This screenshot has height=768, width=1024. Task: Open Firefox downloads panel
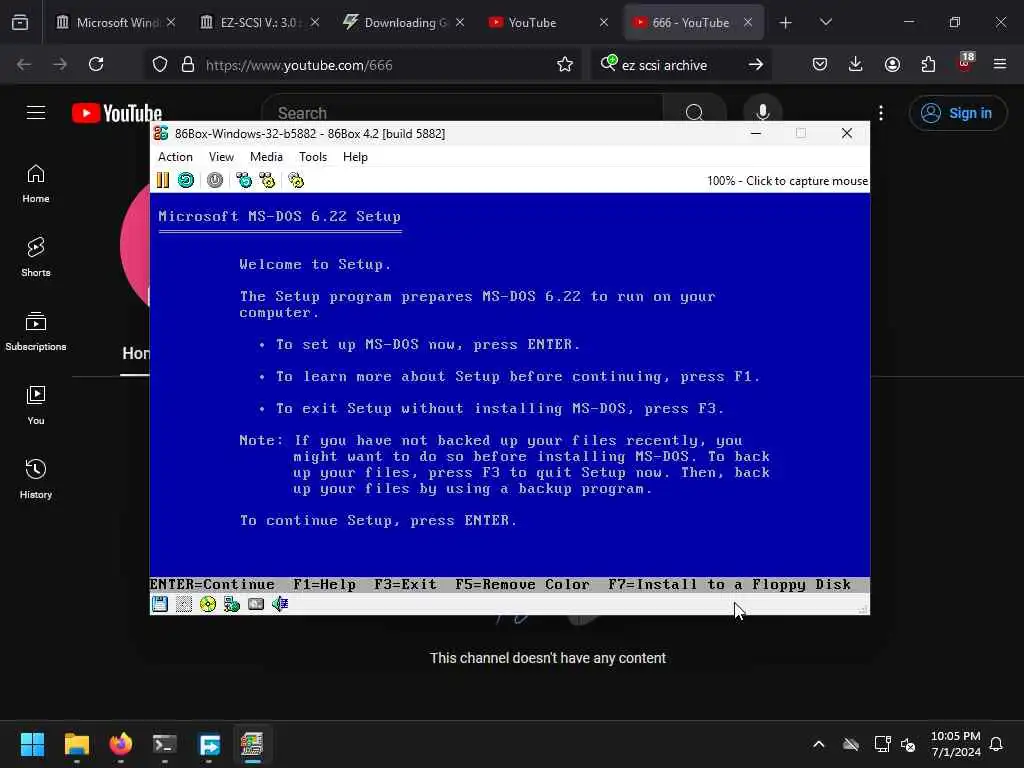(x=856, y=64)
